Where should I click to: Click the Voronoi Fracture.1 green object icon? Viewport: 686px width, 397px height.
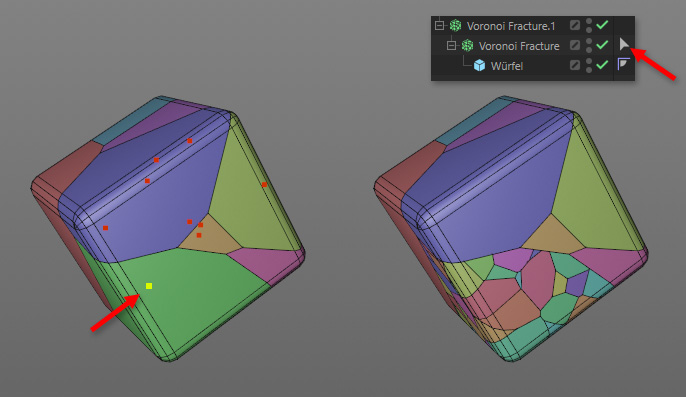tap(455, 25)
